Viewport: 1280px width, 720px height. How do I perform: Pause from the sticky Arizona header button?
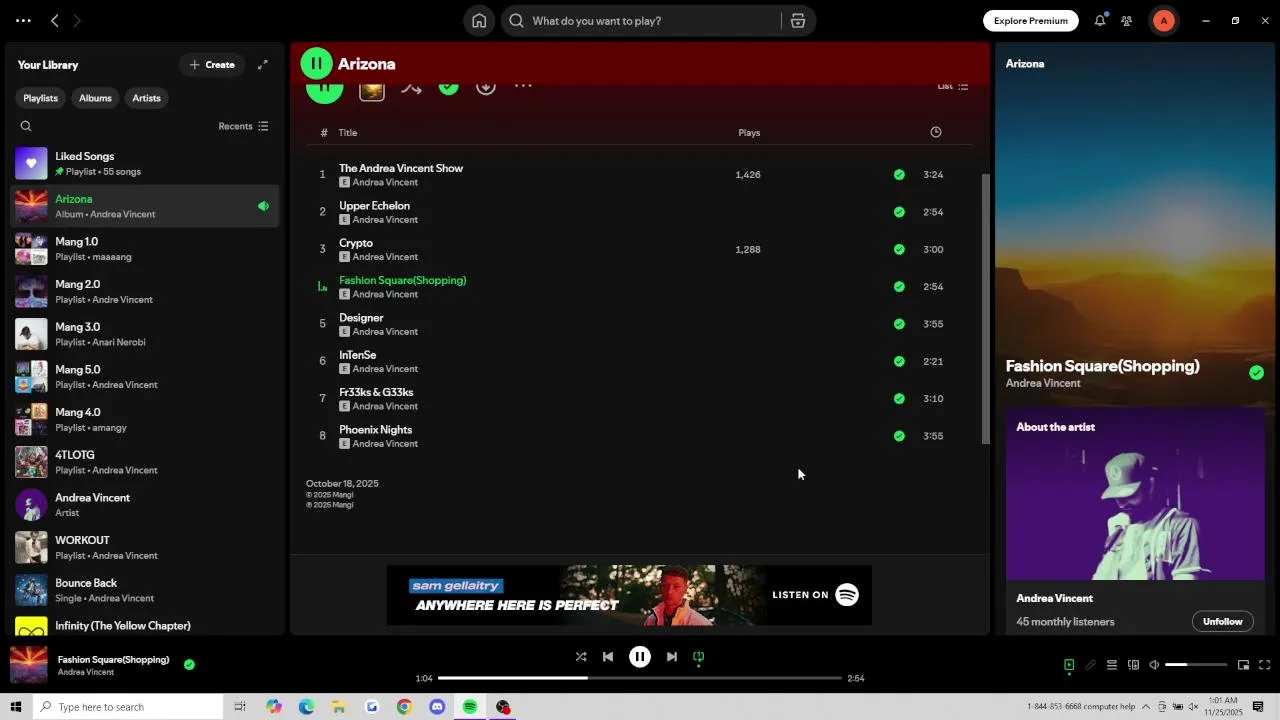316,63
